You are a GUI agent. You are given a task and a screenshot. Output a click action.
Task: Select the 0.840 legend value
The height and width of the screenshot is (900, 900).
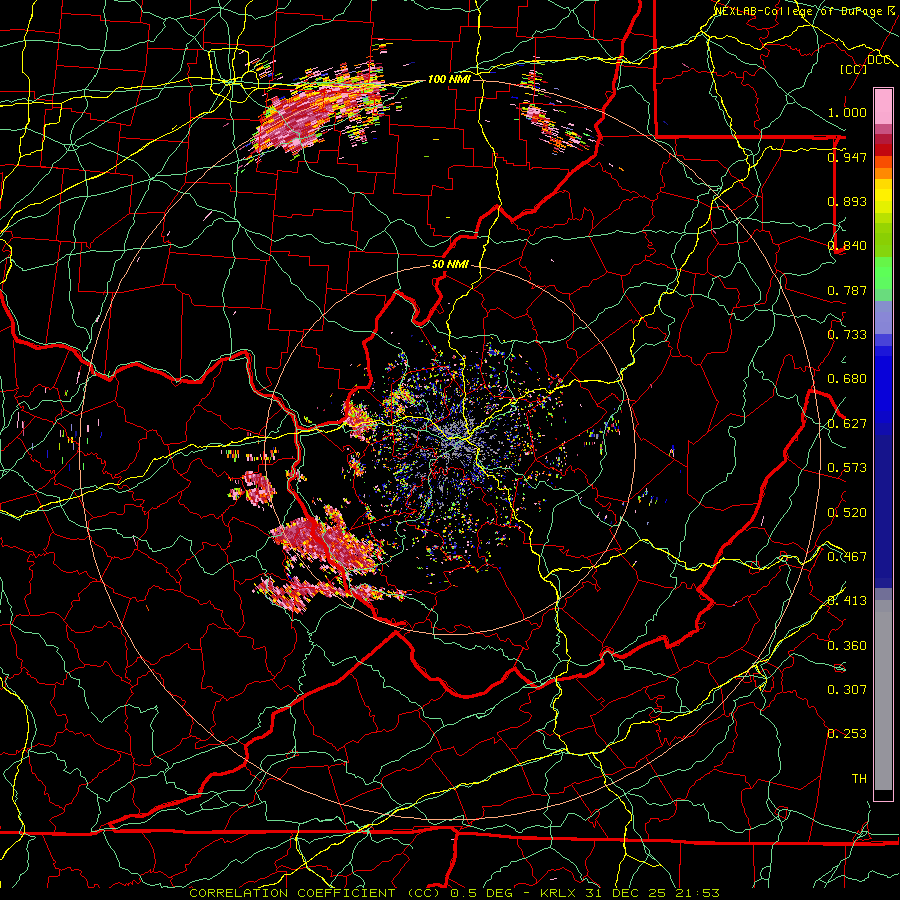[x=847, y=246]
